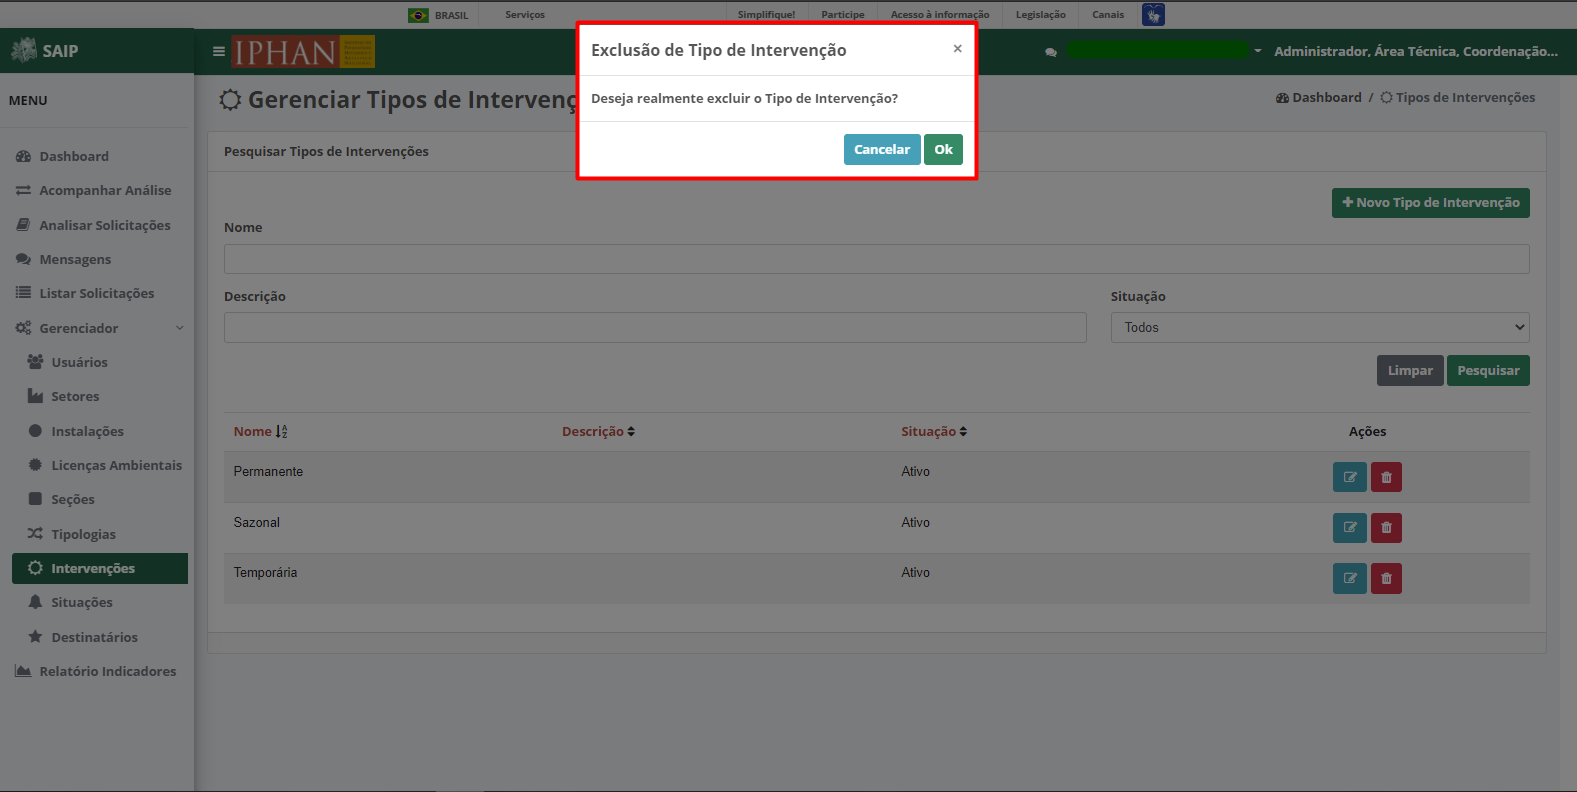Expand the user profile dropdown arrow
This screenshot has height=792, width=1577.
1258,51
